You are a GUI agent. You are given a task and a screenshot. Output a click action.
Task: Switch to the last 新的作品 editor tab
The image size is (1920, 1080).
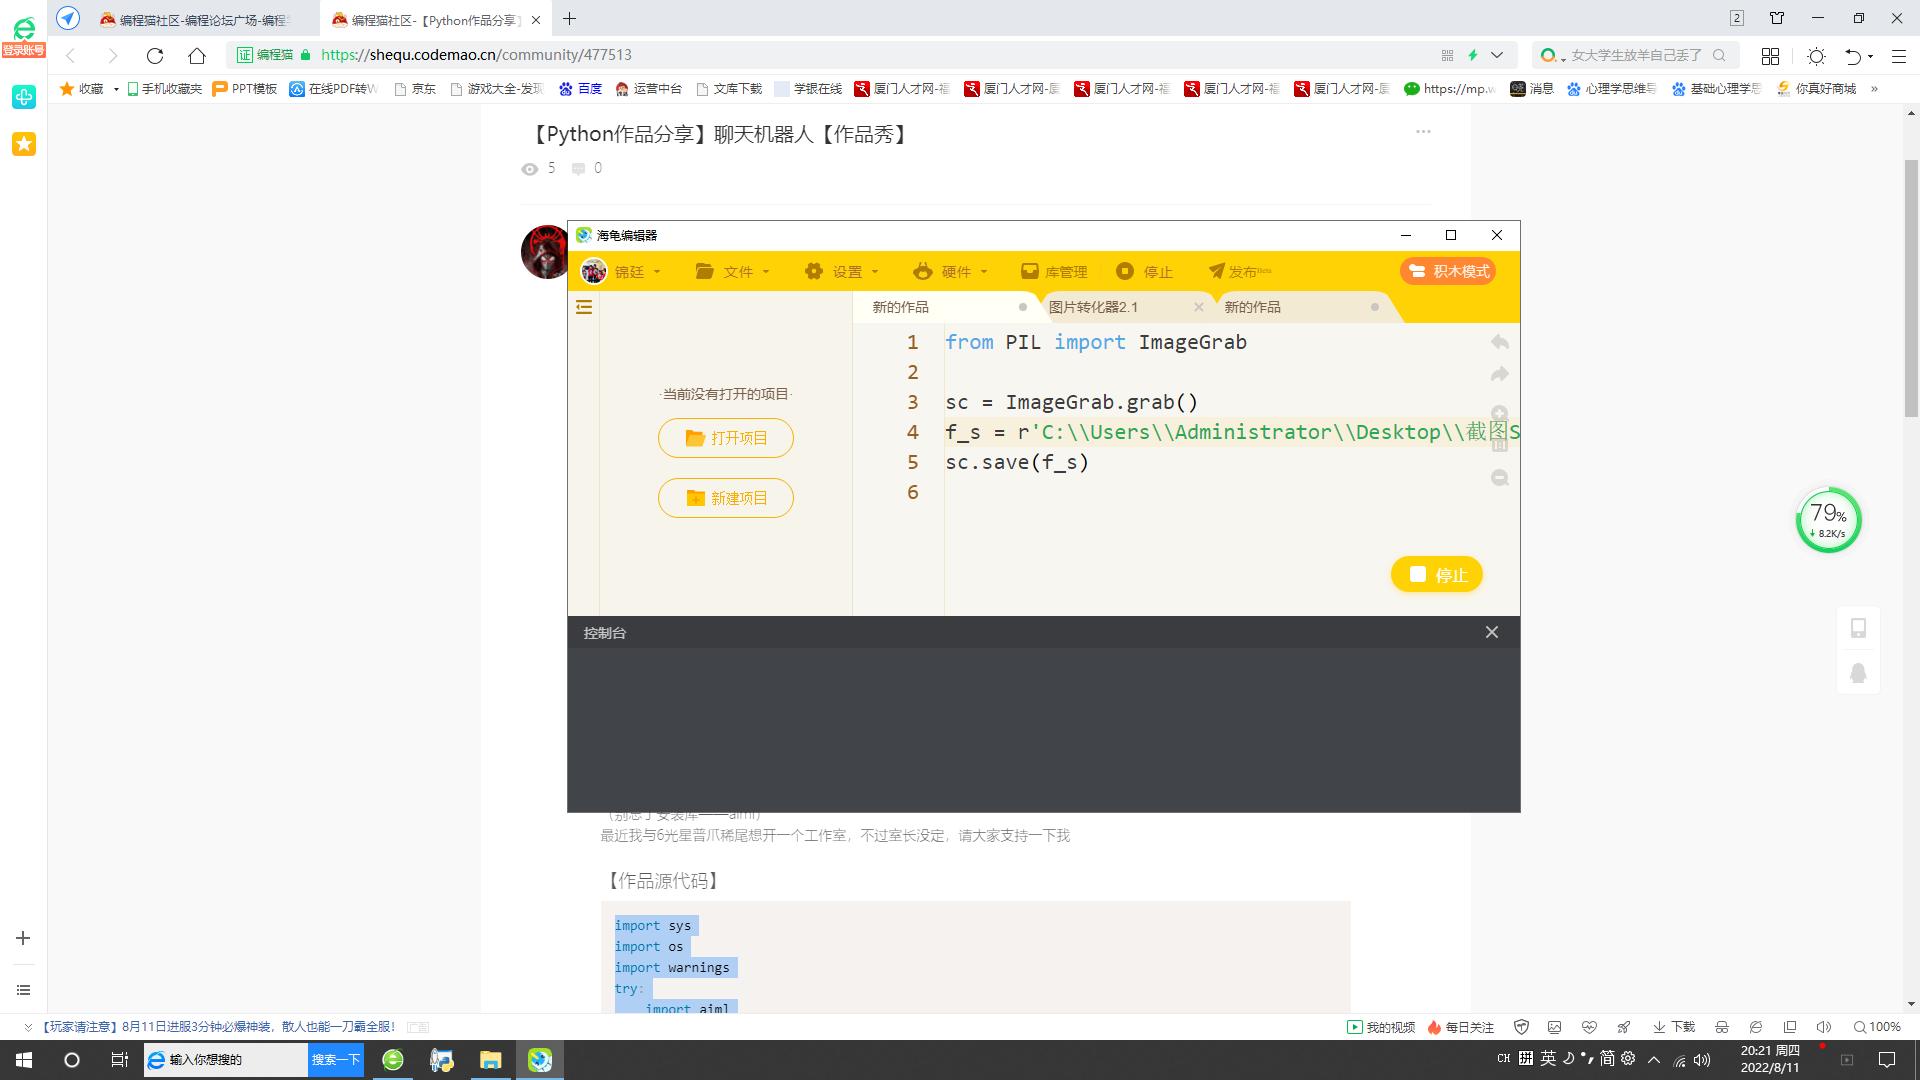point(1252,307)
